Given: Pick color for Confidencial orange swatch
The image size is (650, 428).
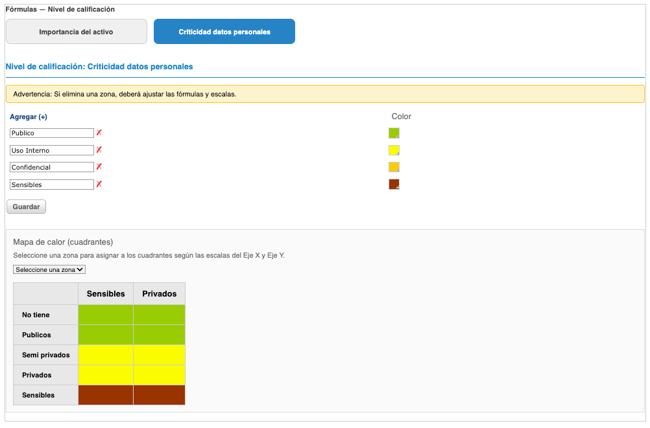Looking at the screenshot, I should (x=394, y=167).
